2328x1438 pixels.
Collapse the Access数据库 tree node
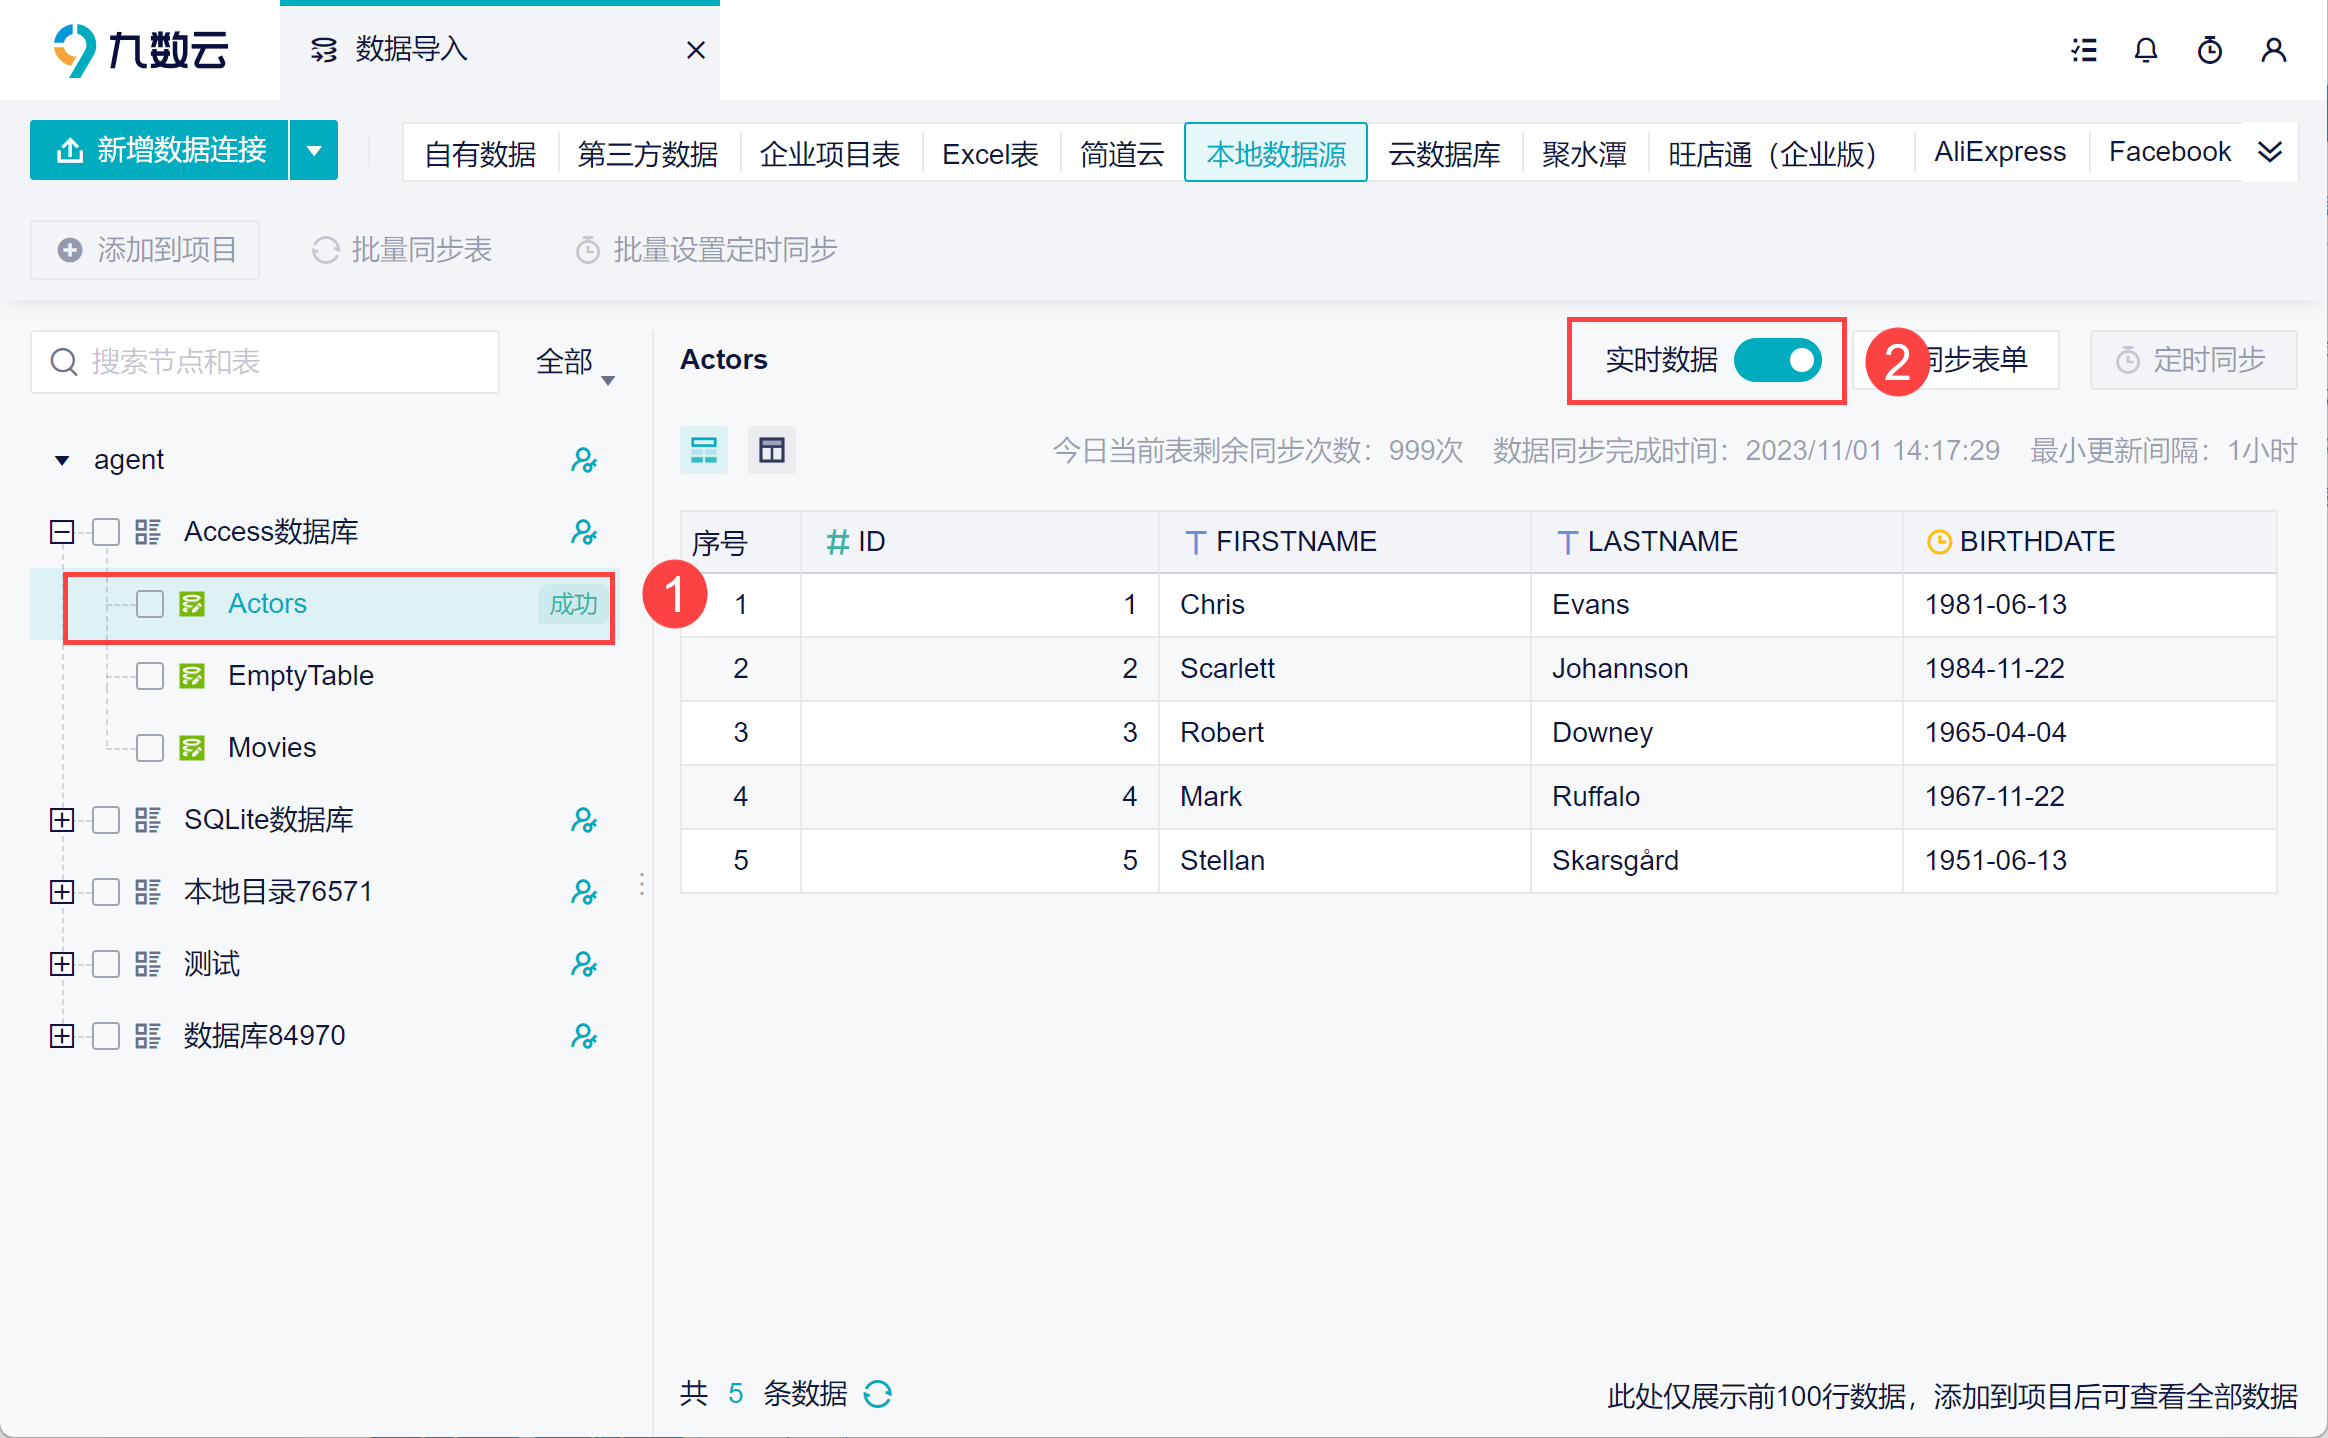pos(62,532)
